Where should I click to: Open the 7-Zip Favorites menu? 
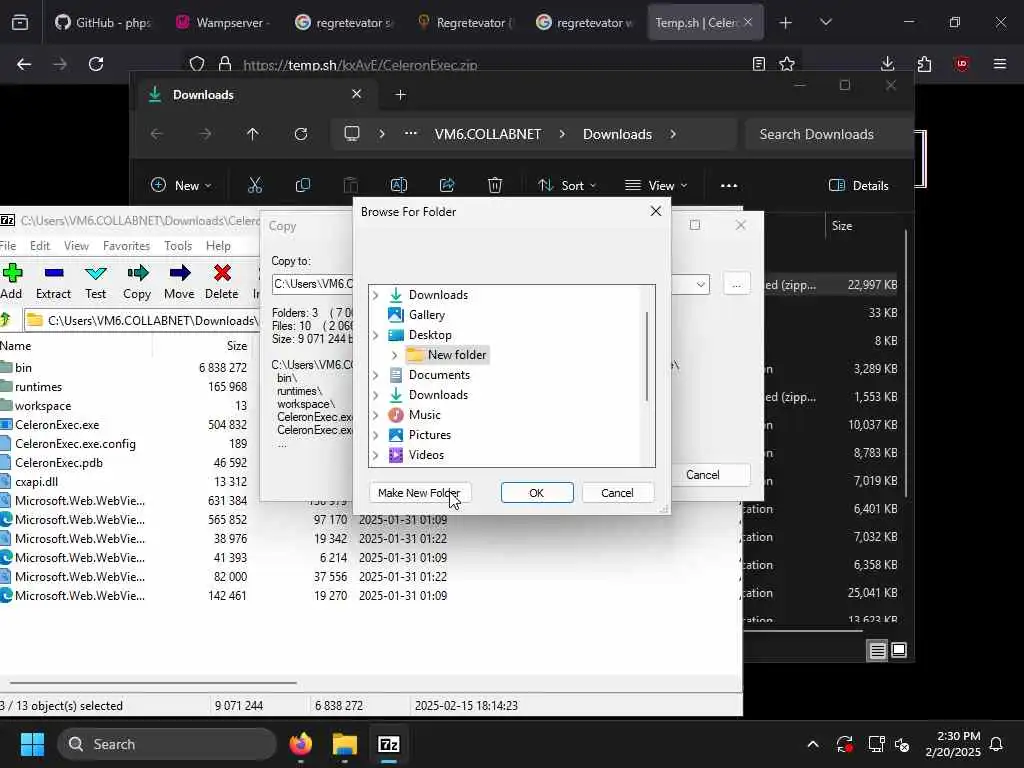coord(127,246)
